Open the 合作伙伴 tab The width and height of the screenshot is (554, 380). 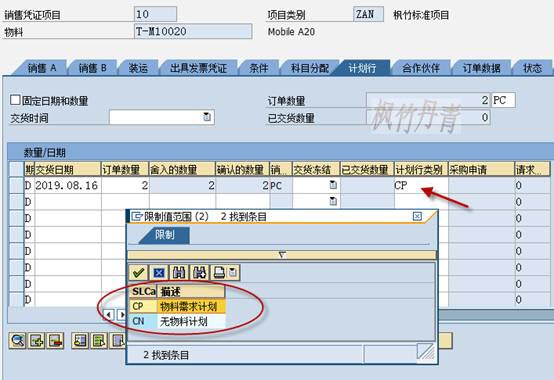(421, 68)
